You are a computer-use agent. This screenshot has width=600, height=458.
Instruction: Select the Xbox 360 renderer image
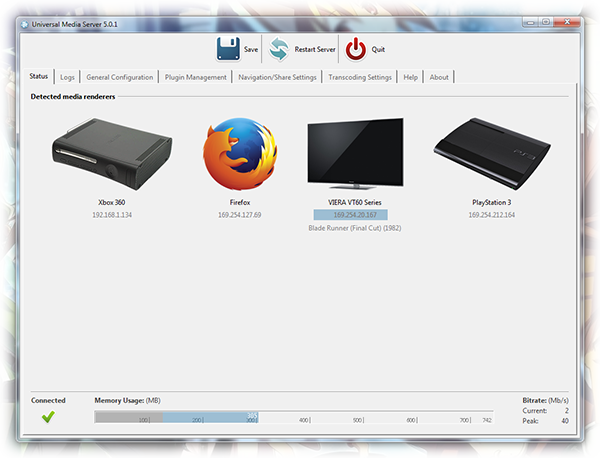pyautogui.click(x=112, y=154)
